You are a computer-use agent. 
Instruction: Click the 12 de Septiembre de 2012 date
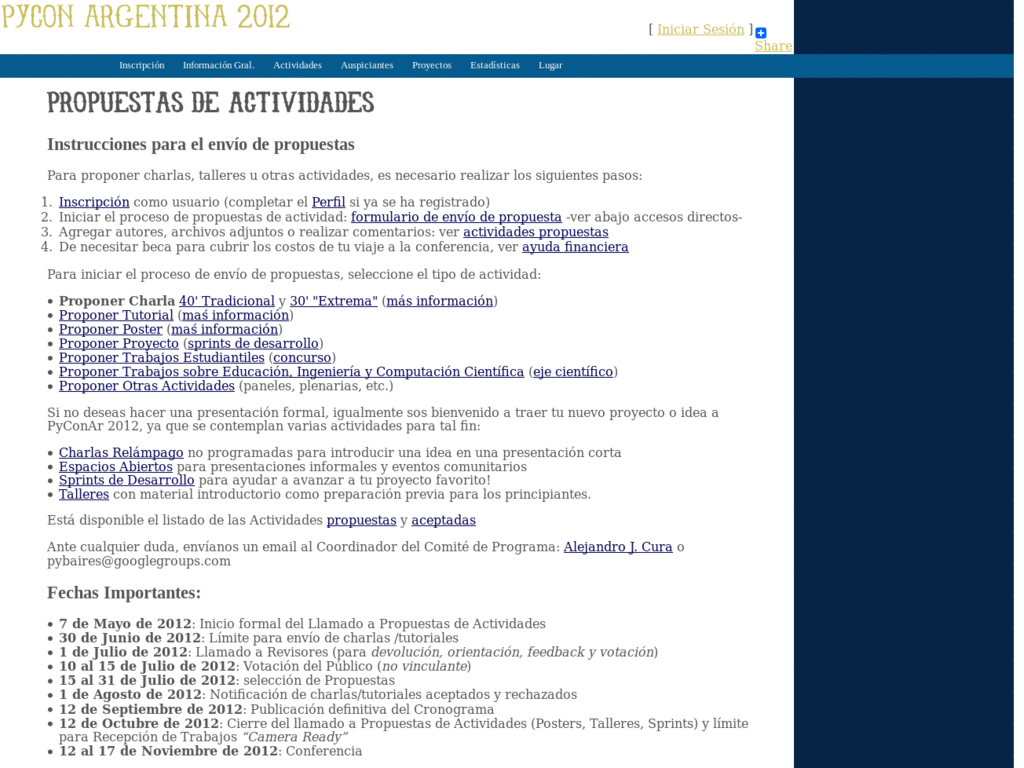[x=151, y=710]
